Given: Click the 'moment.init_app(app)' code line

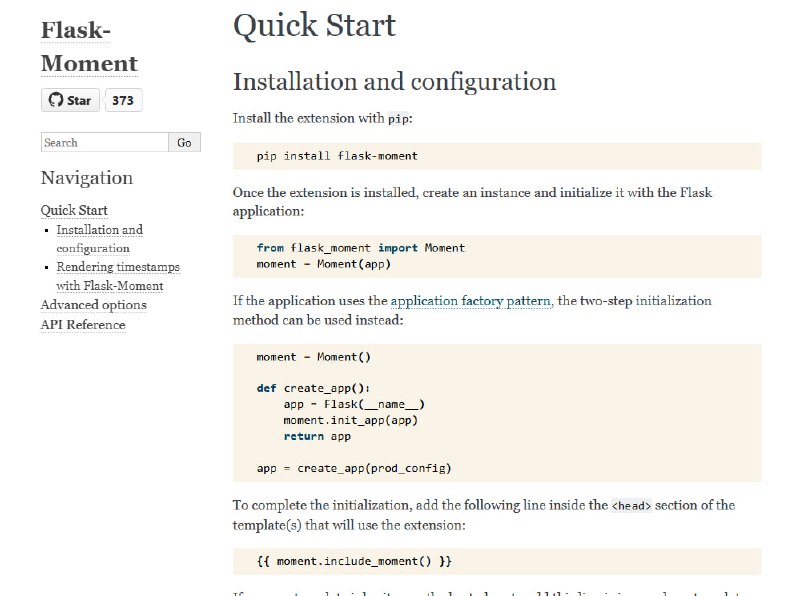Looking at the screenshot, I should 351,420.
